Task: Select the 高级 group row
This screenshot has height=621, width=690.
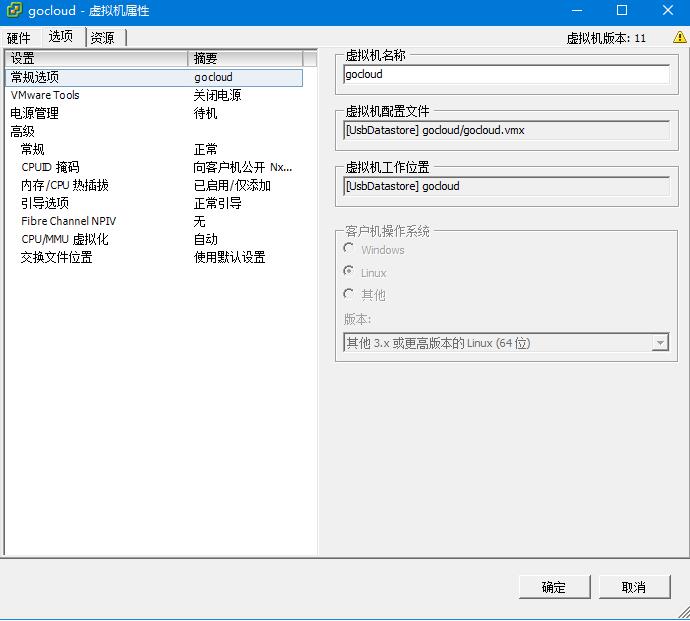Action: pos(154,131)
